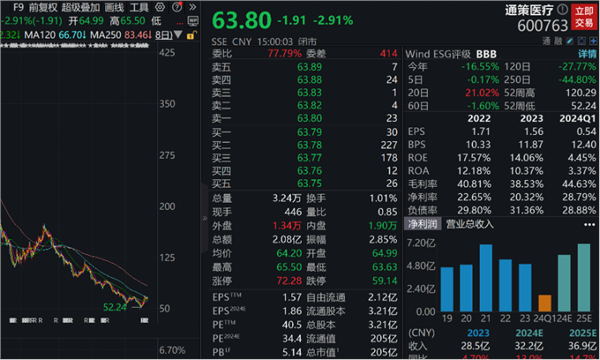Click the monitor display icon beside 低

coord(193,21)
